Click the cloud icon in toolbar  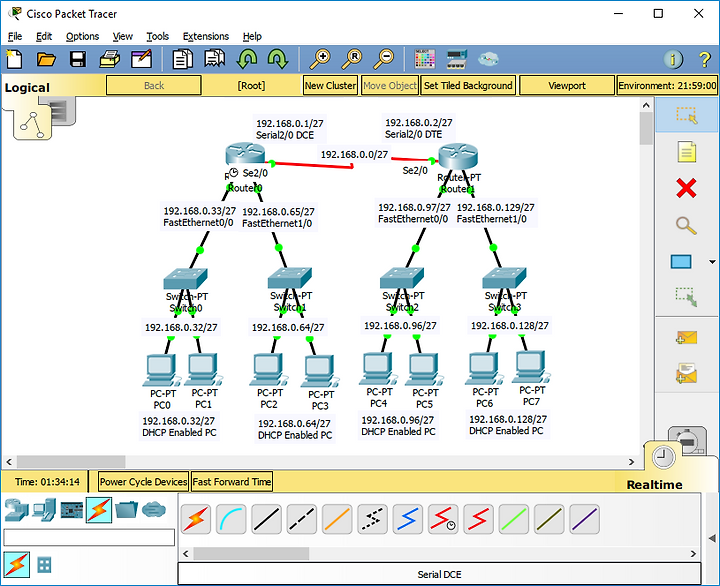(488, 59)
